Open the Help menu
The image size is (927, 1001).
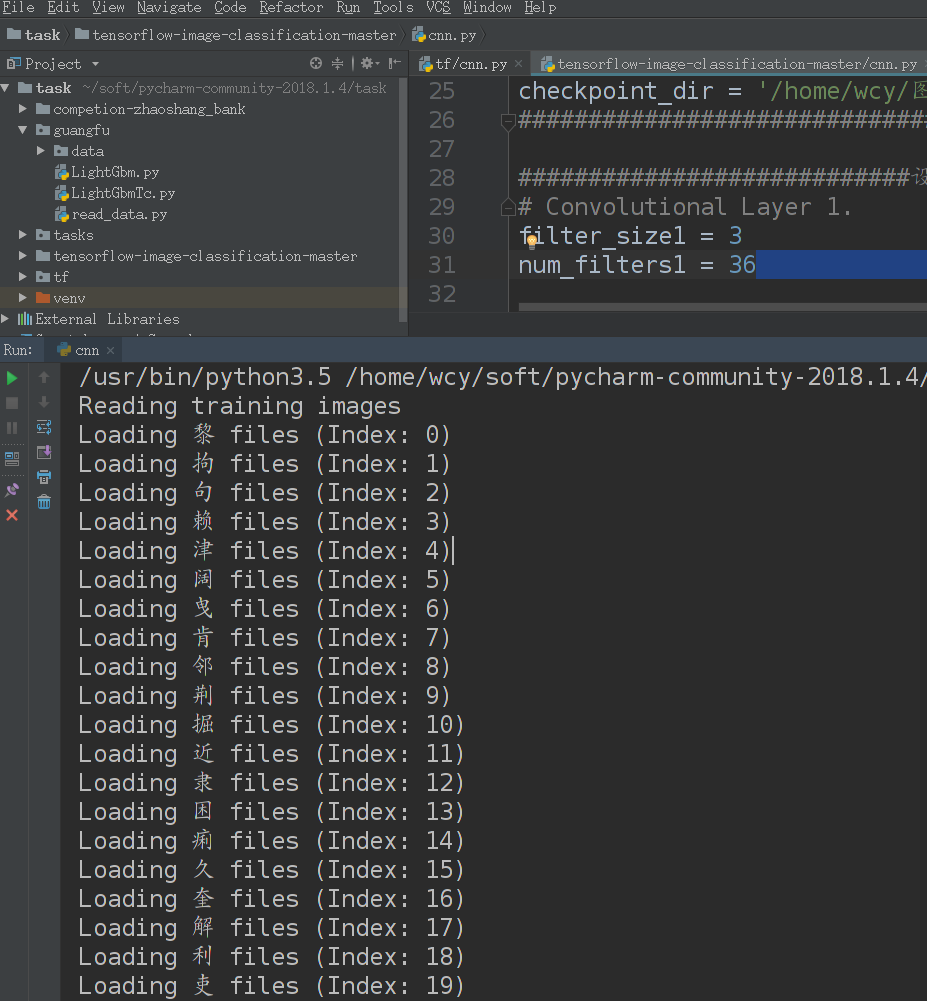(x=540, y=8)
